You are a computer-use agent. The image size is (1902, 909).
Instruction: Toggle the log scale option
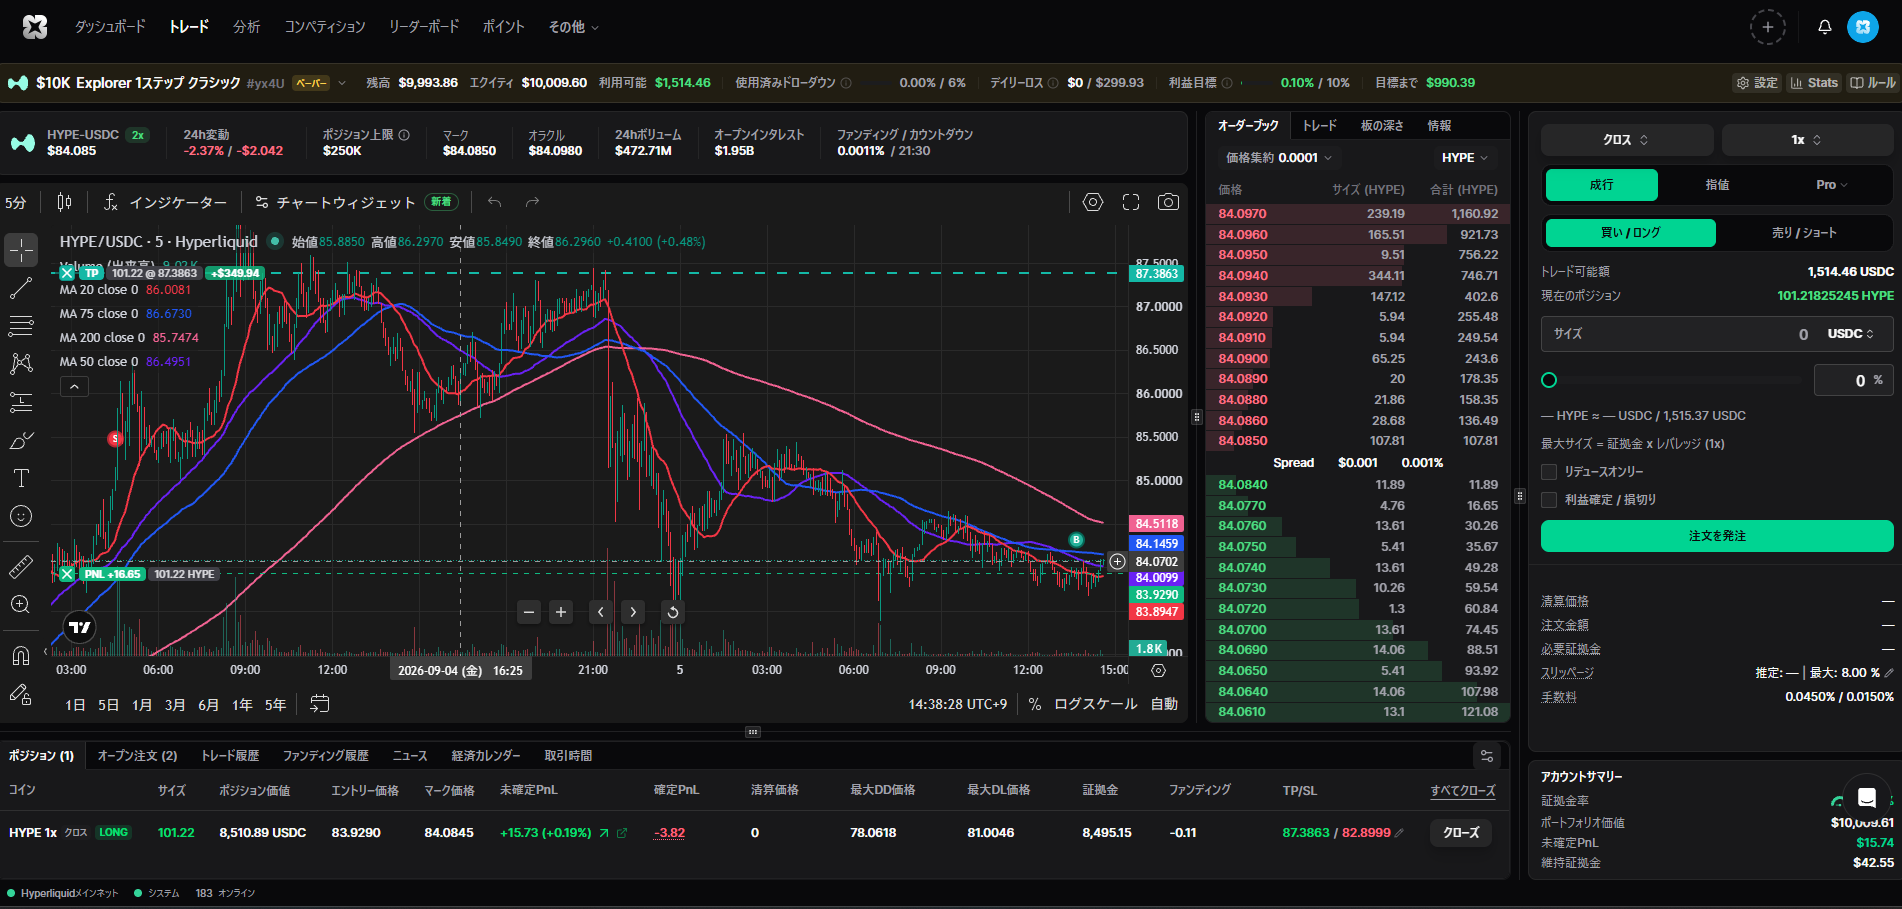(1096, 704)
